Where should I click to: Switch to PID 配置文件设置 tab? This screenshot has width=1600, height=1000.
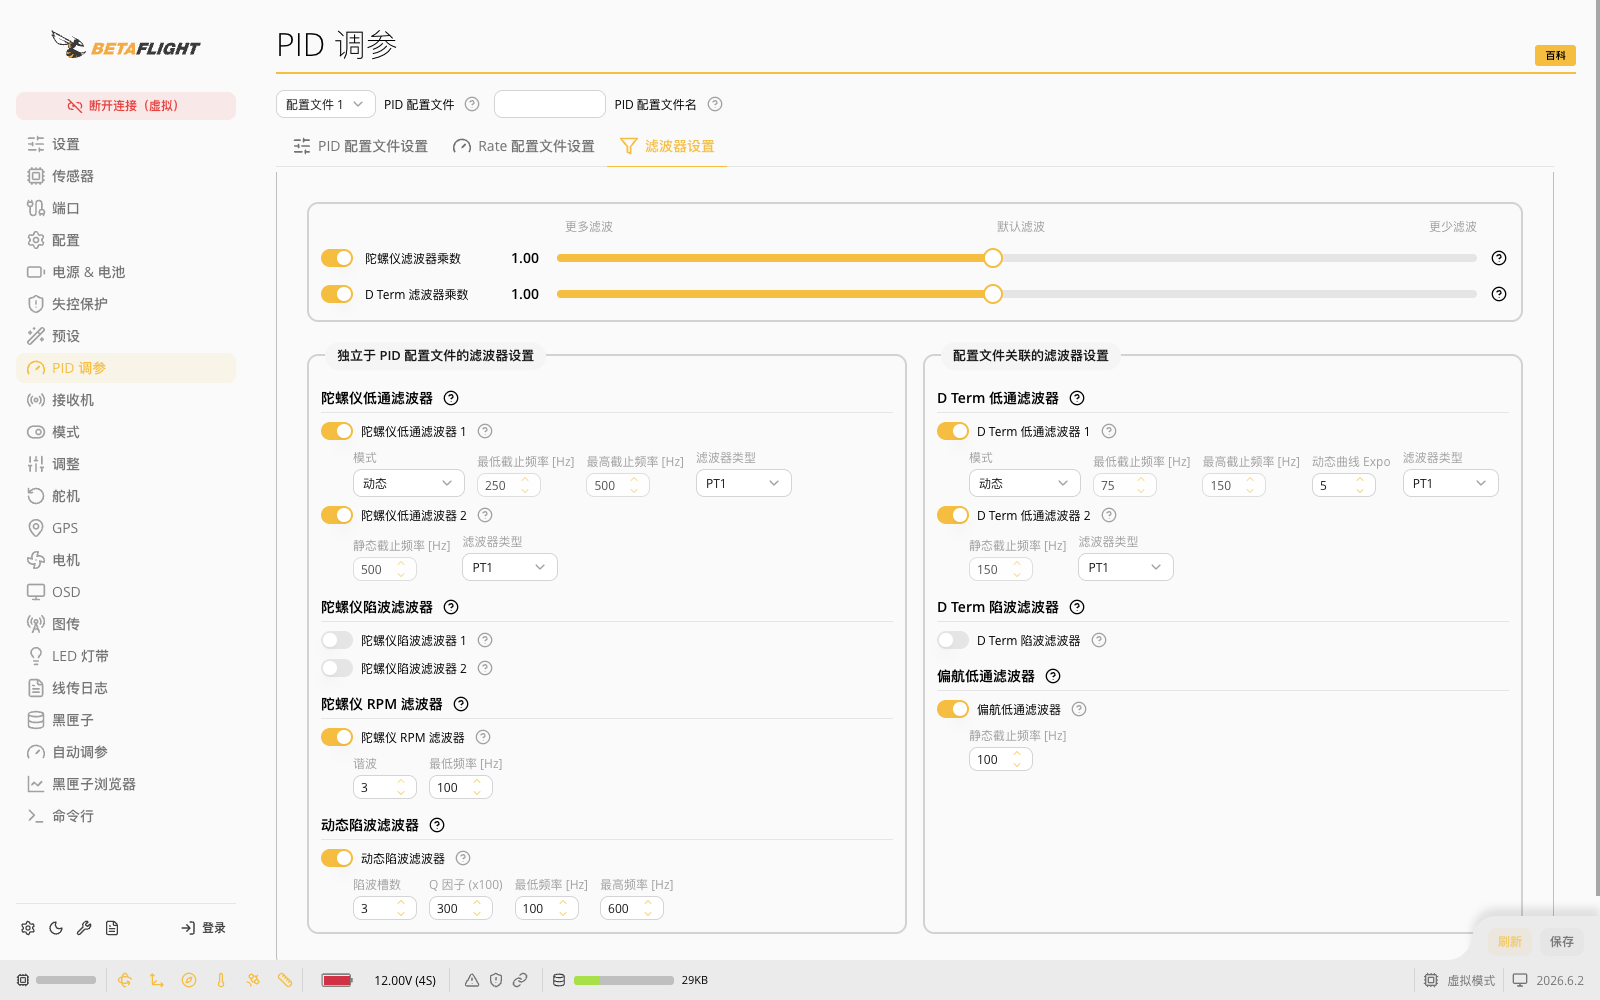tap(360, 146)
